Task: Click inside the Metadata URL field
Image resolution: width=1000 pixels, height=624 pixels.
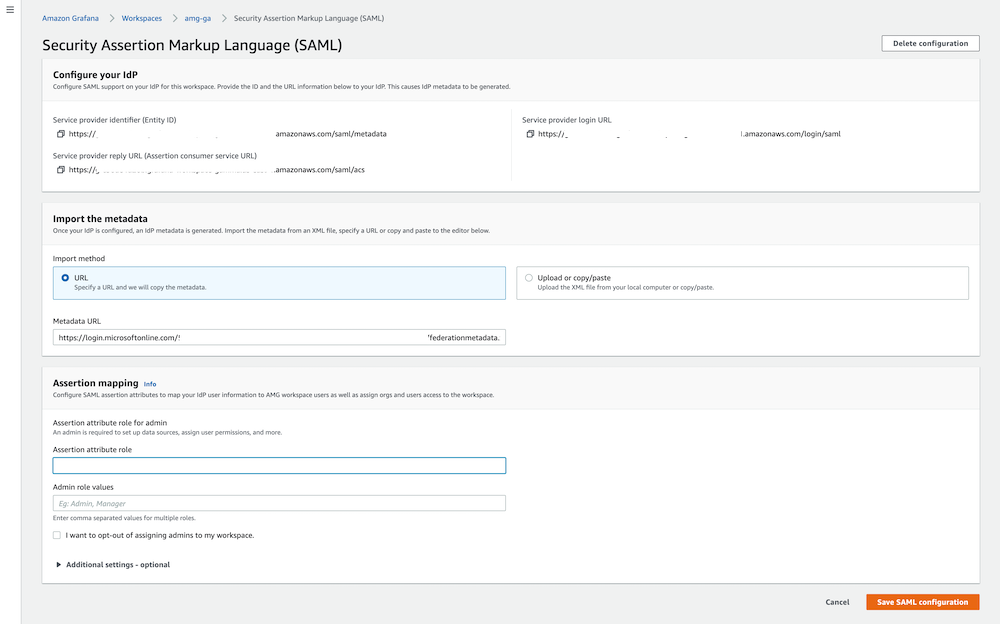Action: click(280, 337)
